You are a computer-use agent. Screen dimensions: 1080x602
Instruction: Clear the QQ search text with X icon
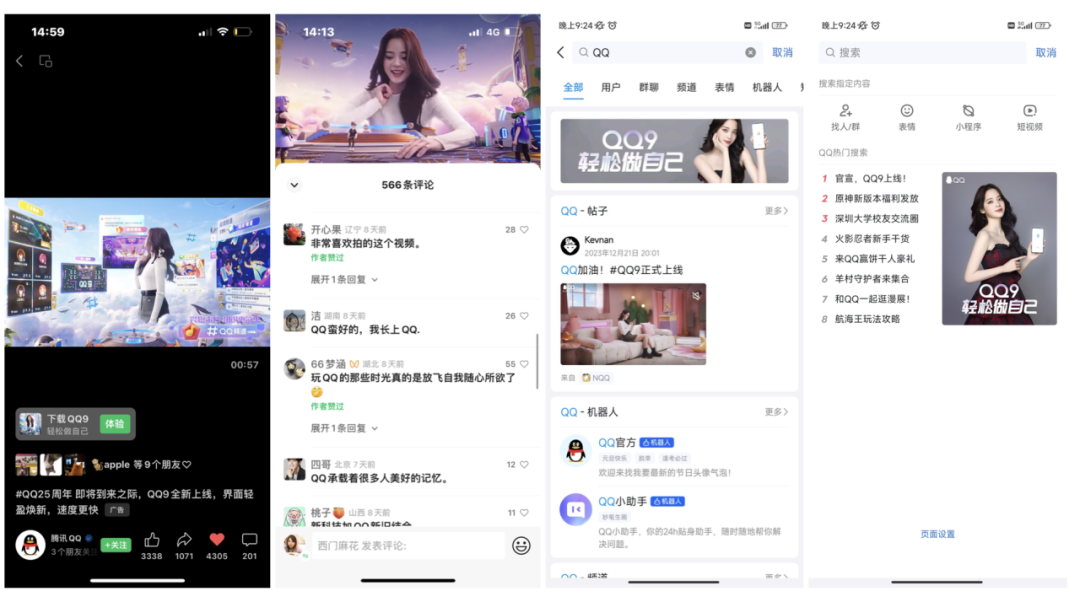coord(750,52)
